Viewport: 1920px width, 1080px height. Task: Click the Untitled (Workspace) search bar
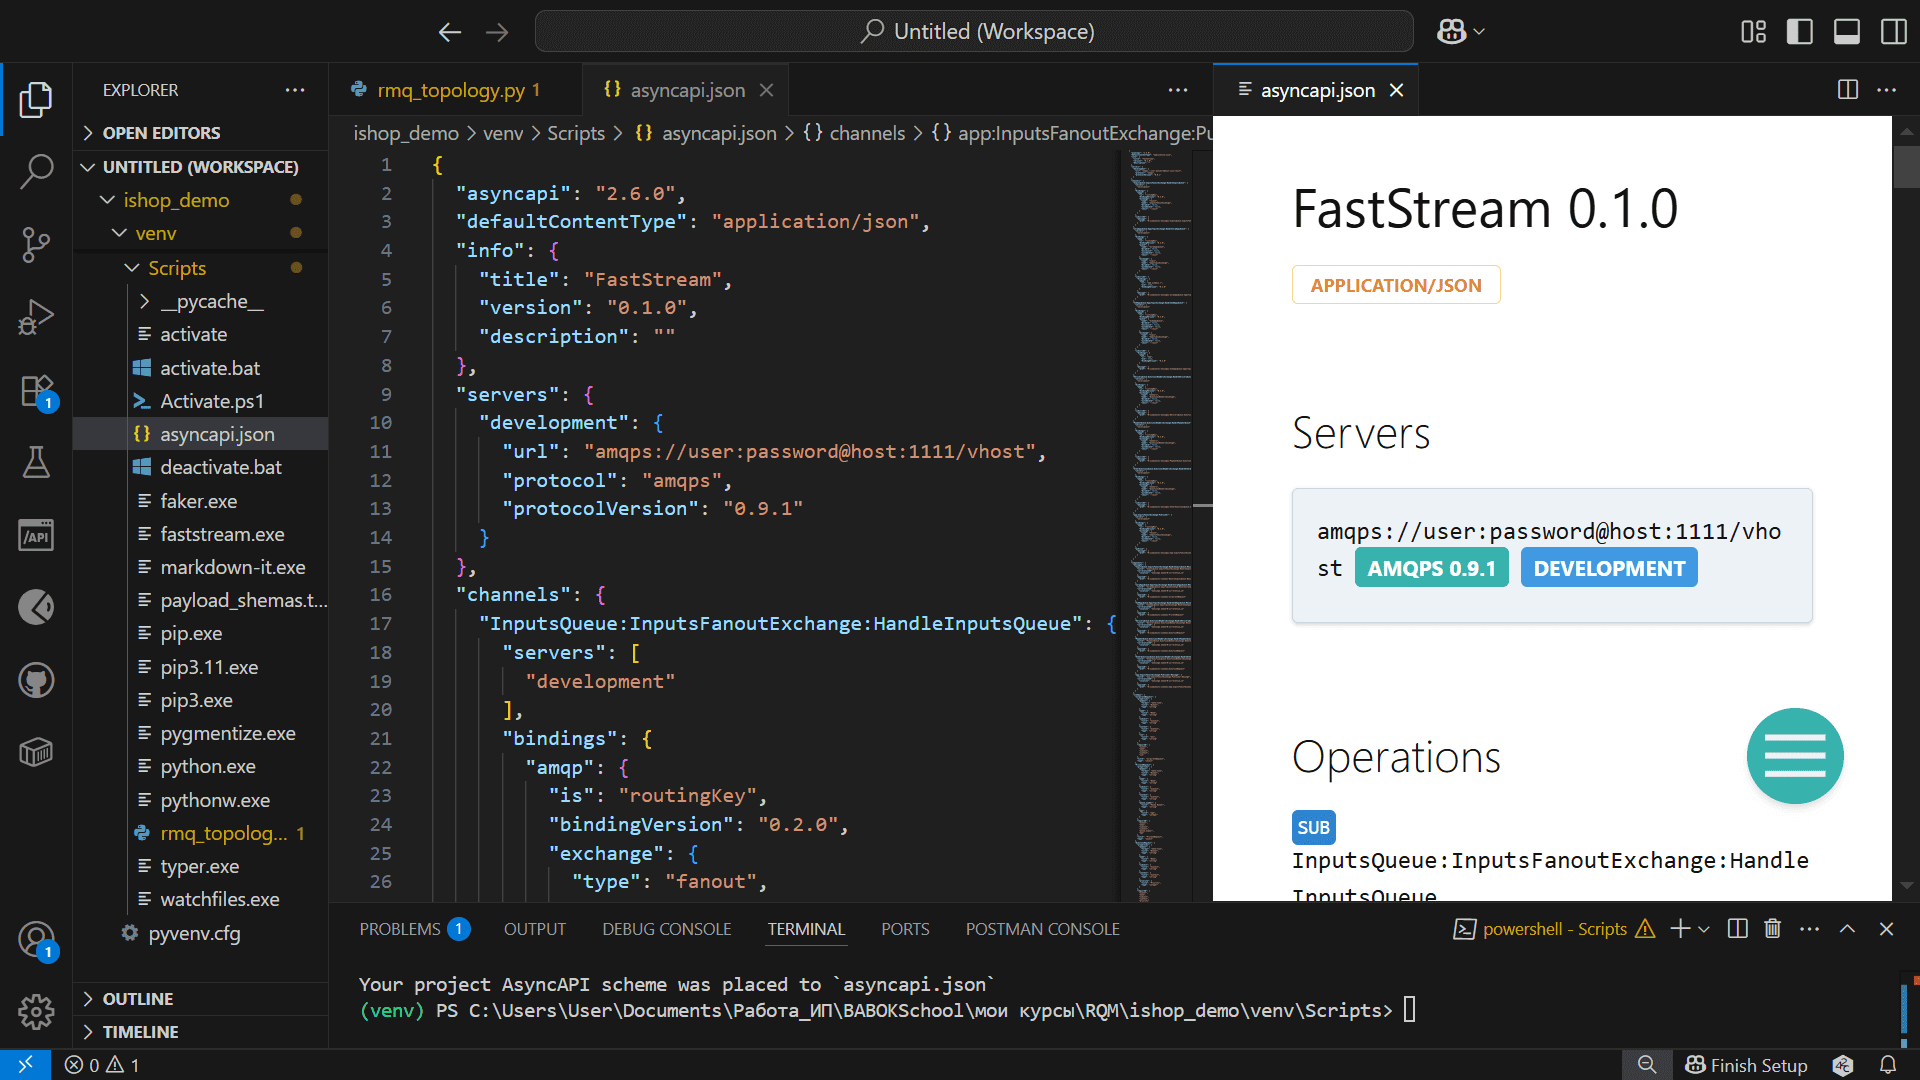tap(974, 32)
